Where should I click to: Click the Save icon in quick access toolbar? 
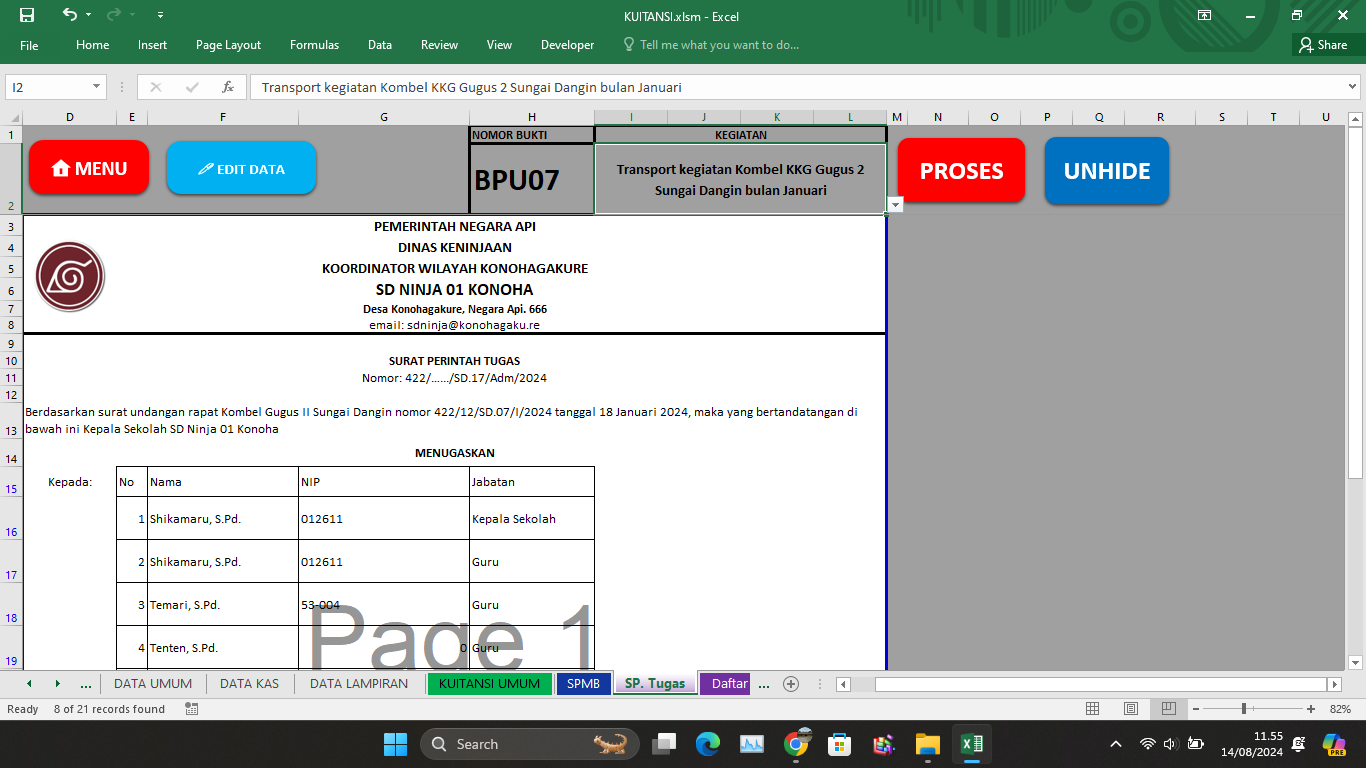click(27, 15)
